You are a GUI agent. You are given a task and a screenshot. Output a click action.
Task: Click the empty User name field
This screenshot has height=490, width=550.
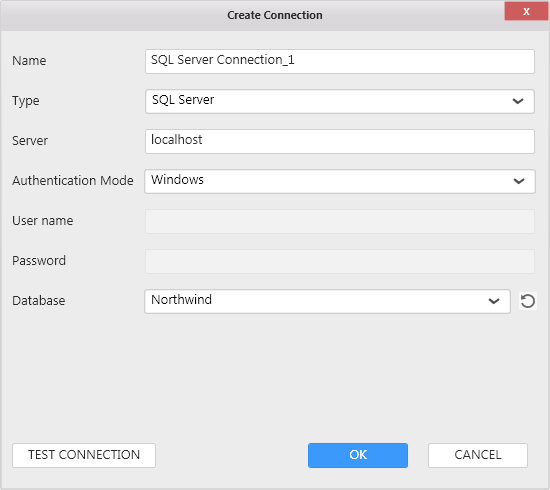coord(340,221)
